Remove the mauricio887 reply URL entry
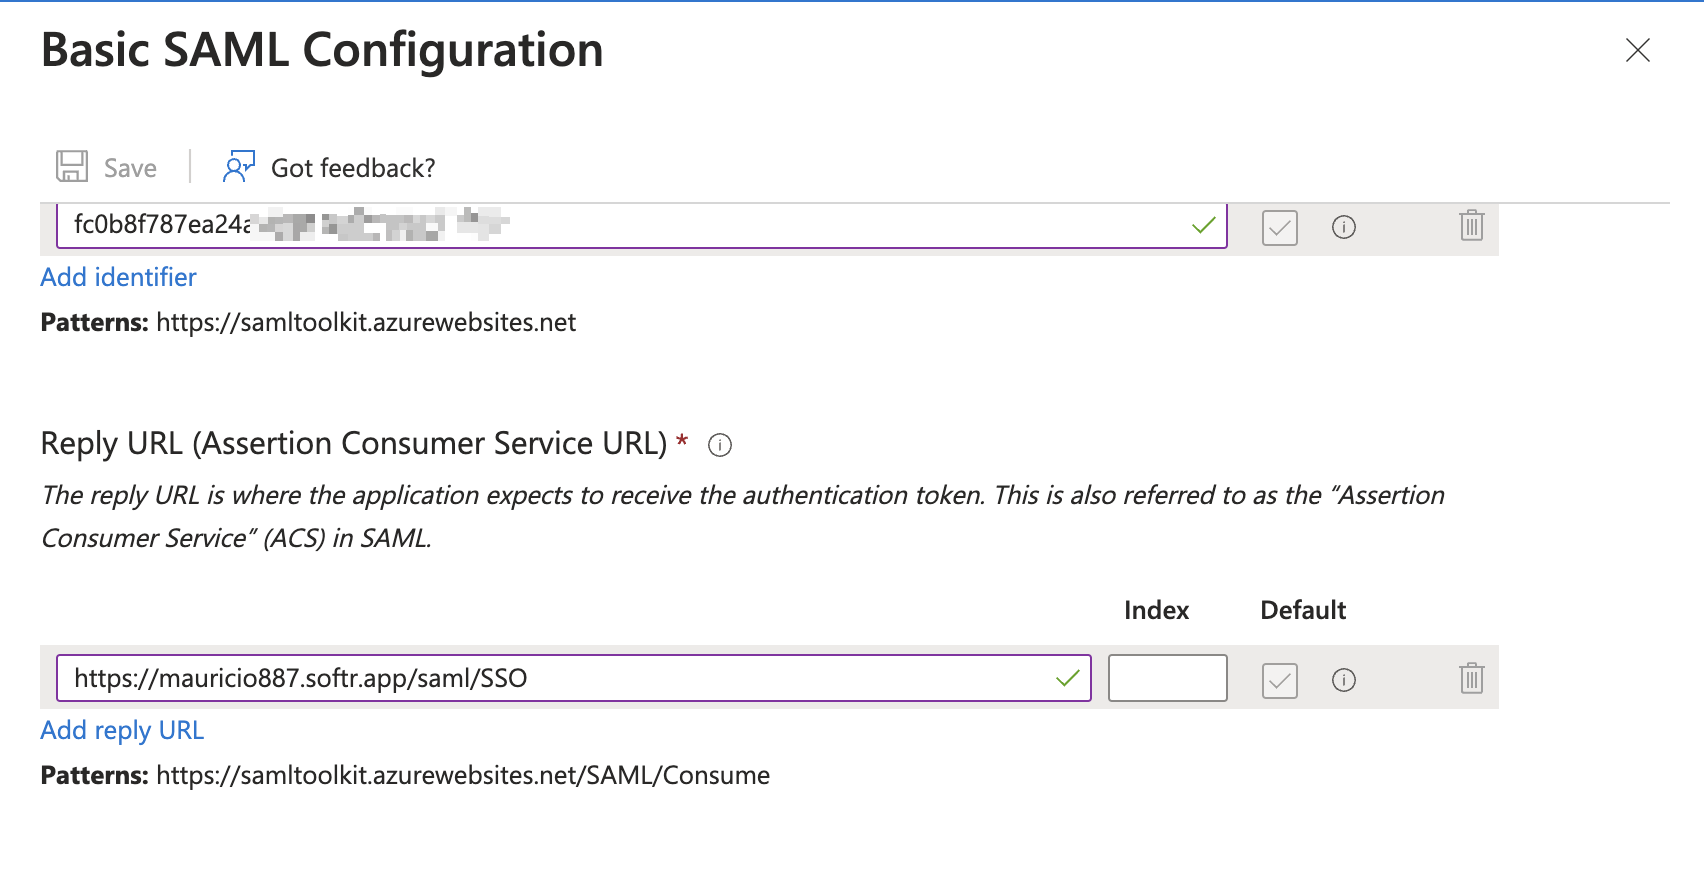Viewport: 1704px width, 878px height. [1471, 679]
